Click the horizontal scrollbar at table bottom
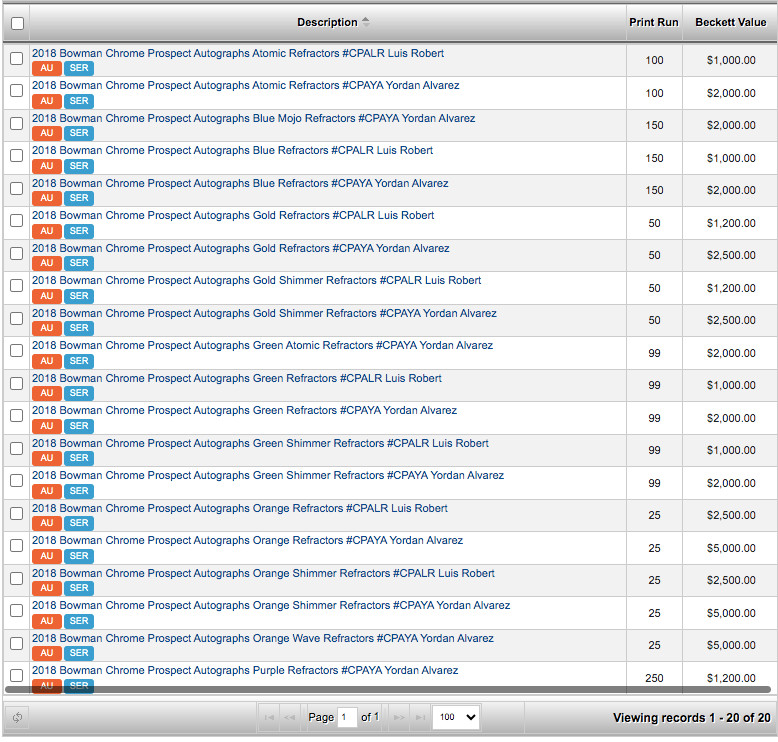Viewport: 778px width, 742px height. click(388, 689)
